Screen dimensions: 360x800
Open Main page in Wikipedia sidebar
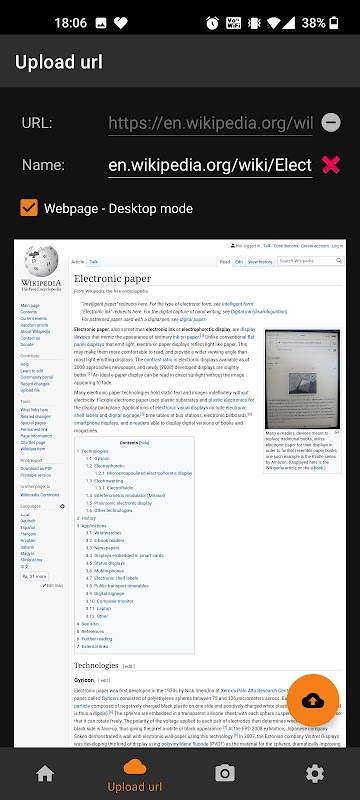point(30,305)
